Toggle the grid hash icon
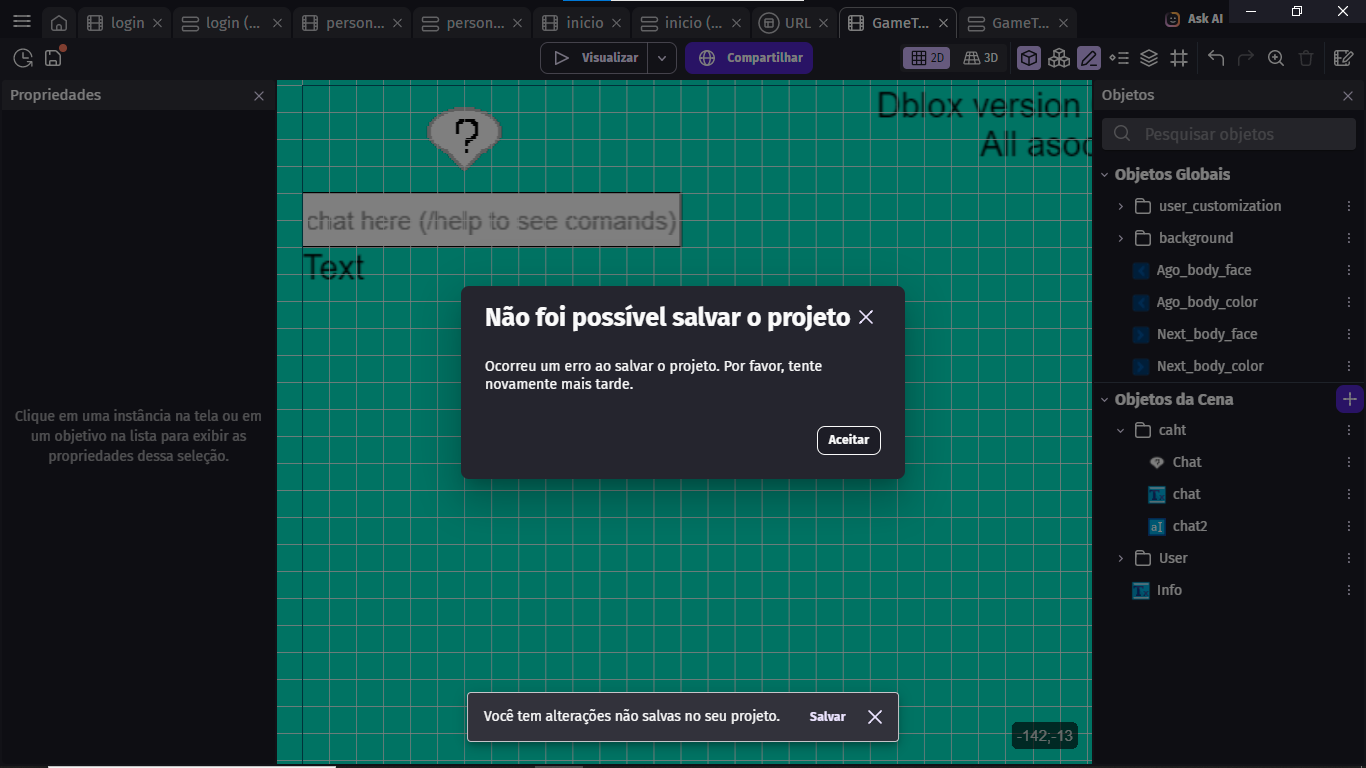 1179,58
